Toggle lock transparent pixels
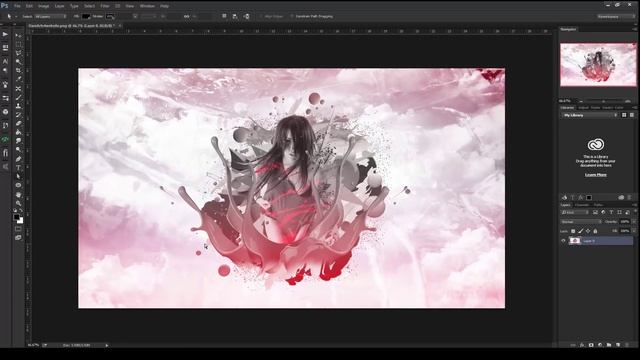The image size is (640, 360). (573, 231)
